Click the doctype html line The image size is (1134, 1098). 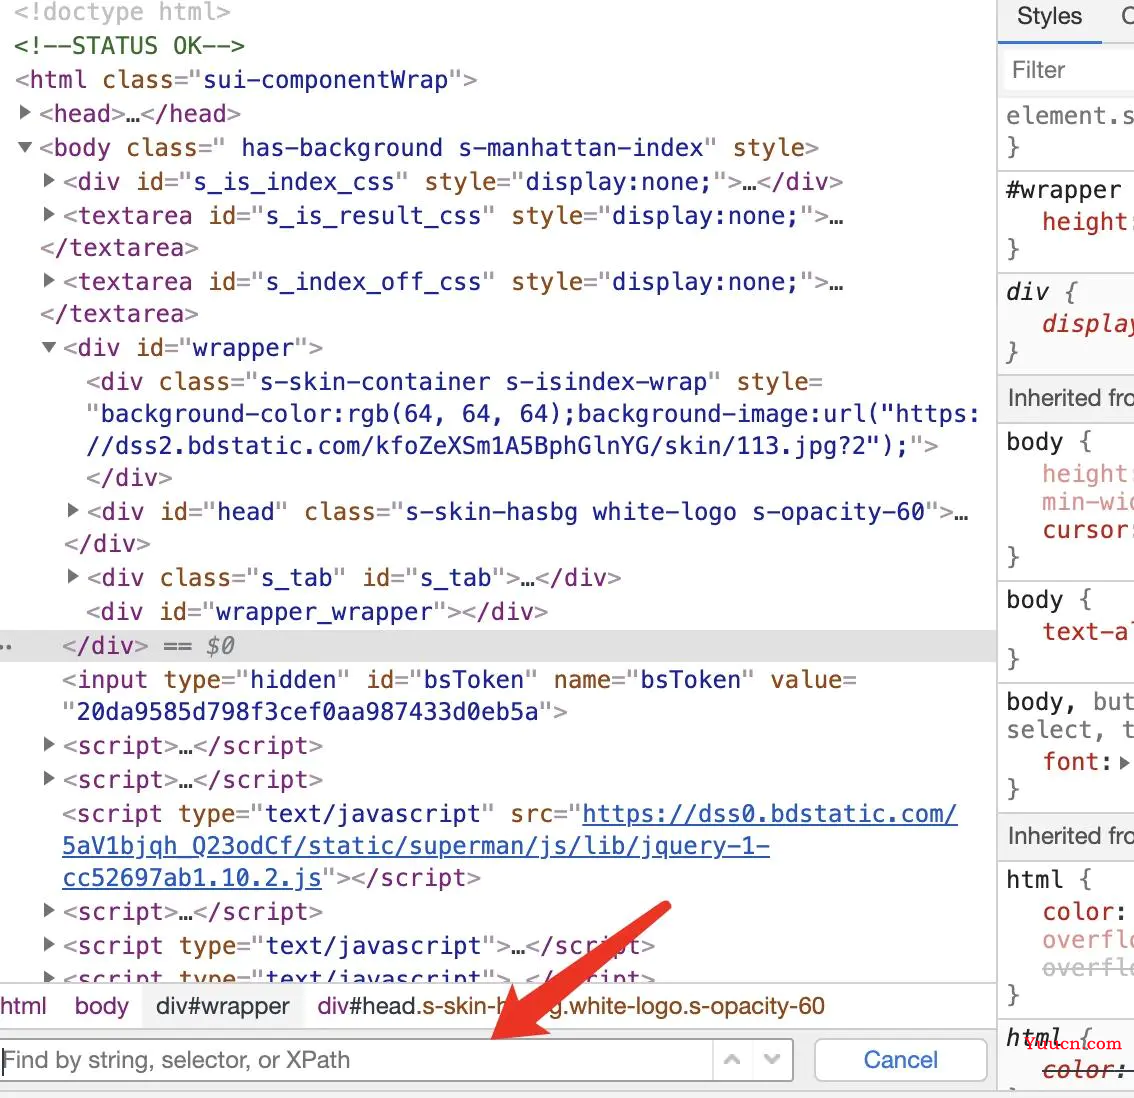(122, 12)
